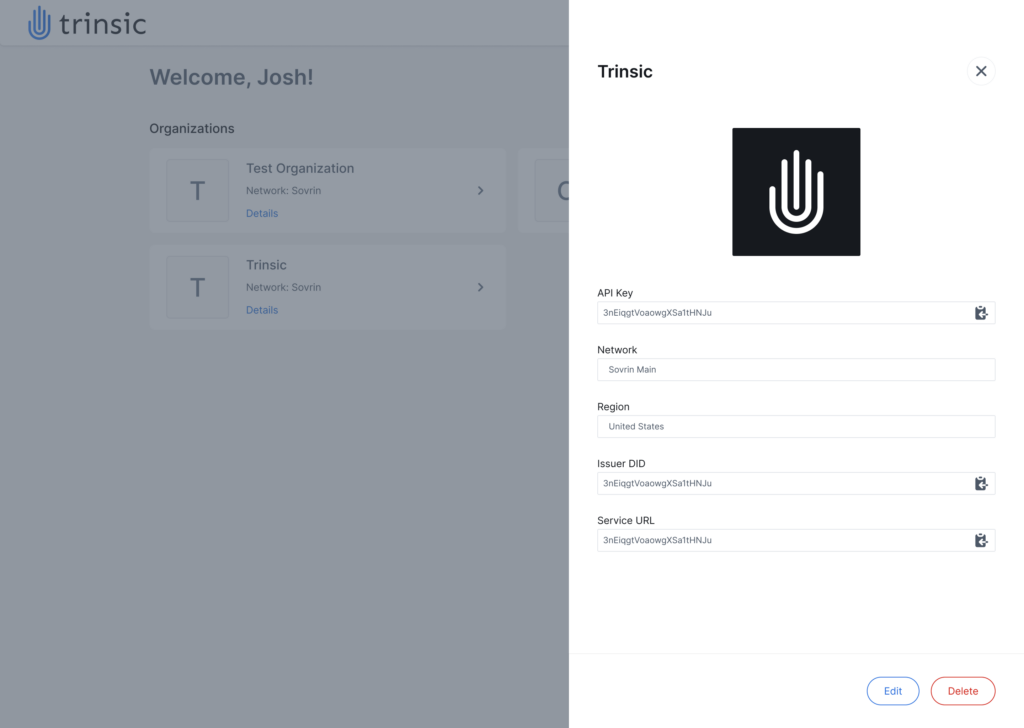The height and width of the screenshot is (728, 1024).
Task: Click the Service URL label
Action: click(626, 520)
